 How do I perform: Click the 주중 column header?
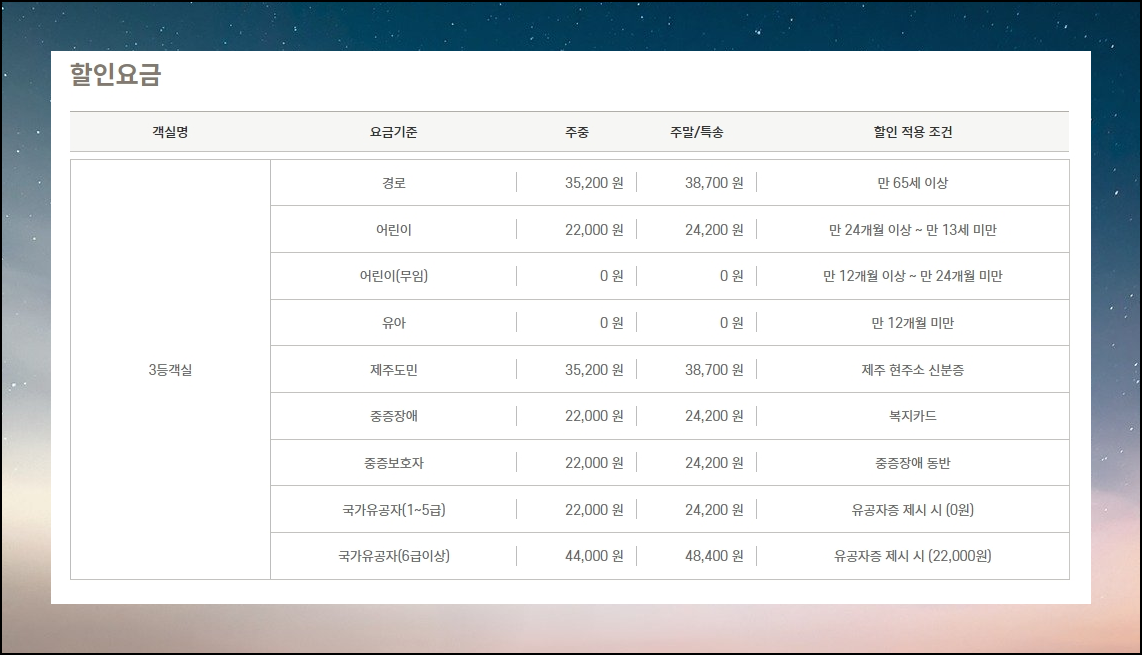pos(577,132)
